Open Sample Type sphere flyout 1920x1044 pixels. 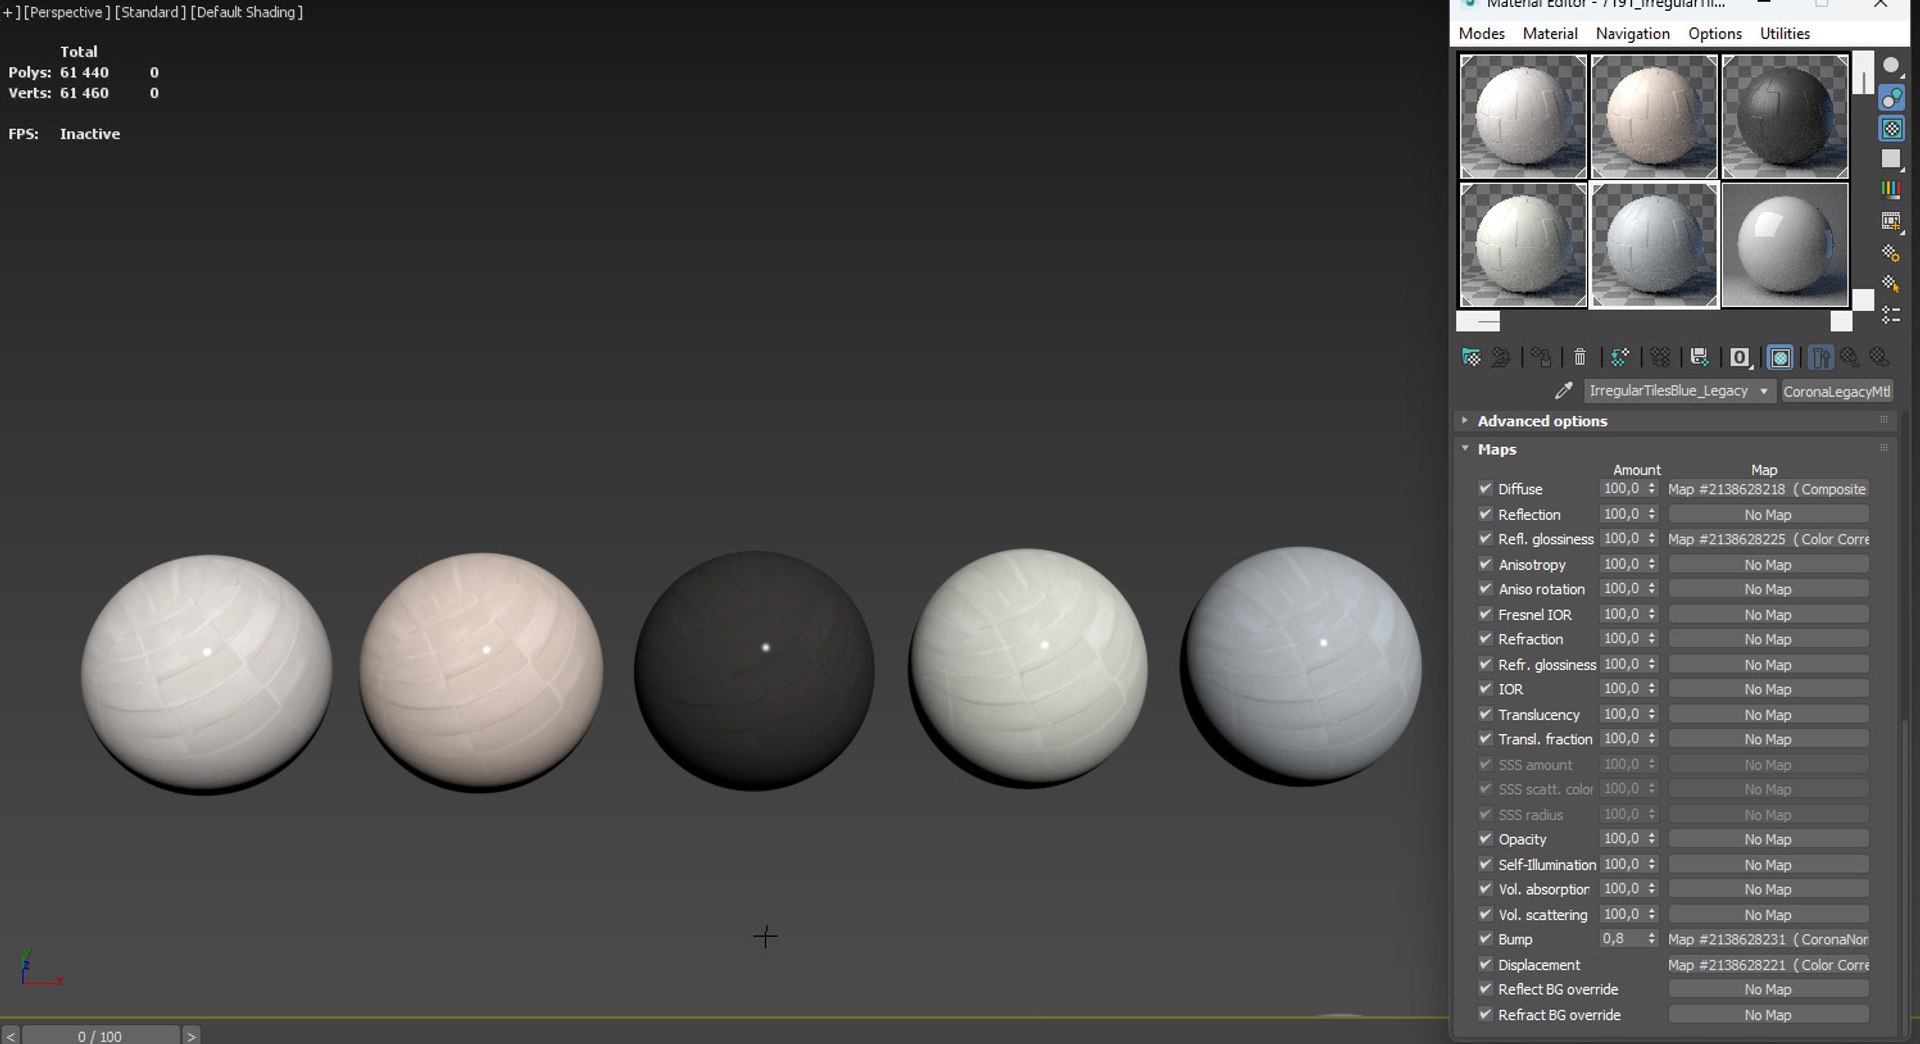click(1891, 66)
